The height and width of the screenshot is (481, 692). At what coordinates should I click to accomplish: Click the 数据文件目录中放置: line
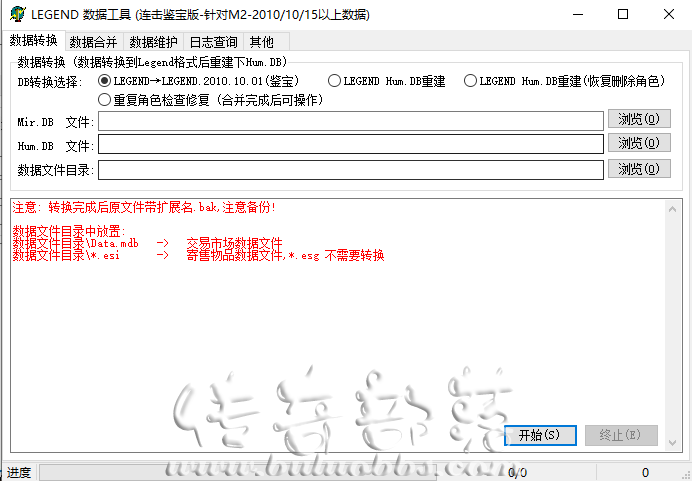(69, 231)
